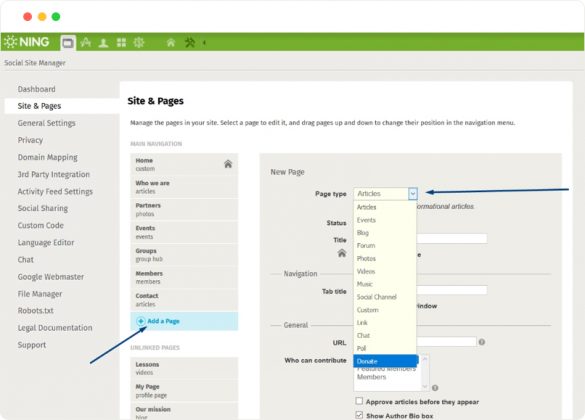Click the URL help info icon
585x420 pixels.
click(x=482, y=342)
